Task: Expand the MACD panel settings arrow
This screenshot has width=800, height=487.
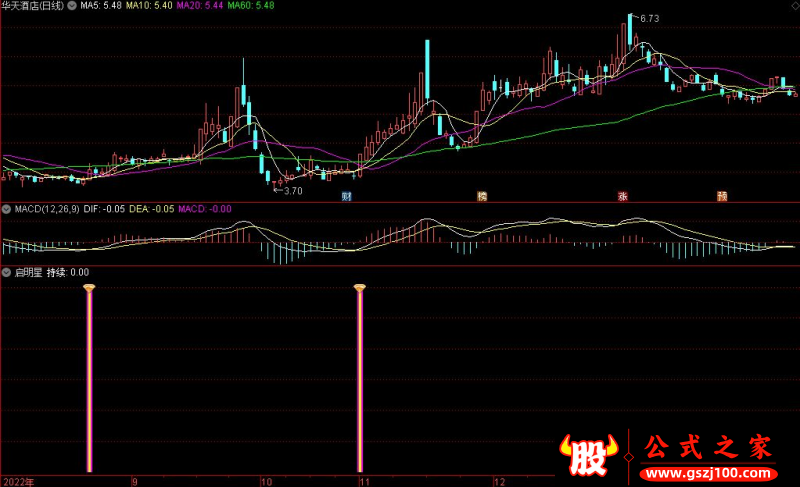Action: [7, 209]
